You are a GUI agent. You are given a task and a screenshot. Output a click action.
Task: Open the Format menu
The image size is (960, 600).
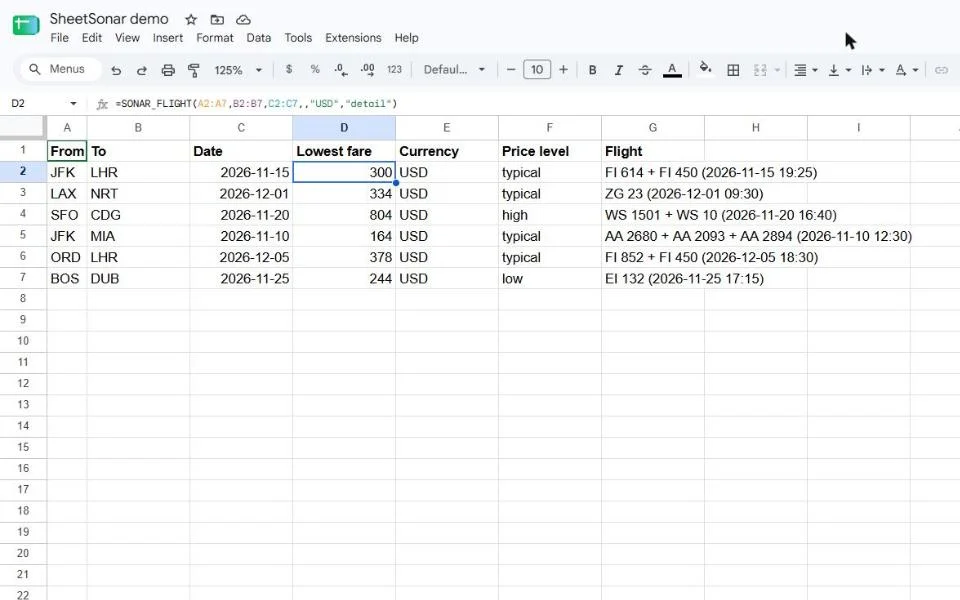pyautogui.click(x=214, y=38)
